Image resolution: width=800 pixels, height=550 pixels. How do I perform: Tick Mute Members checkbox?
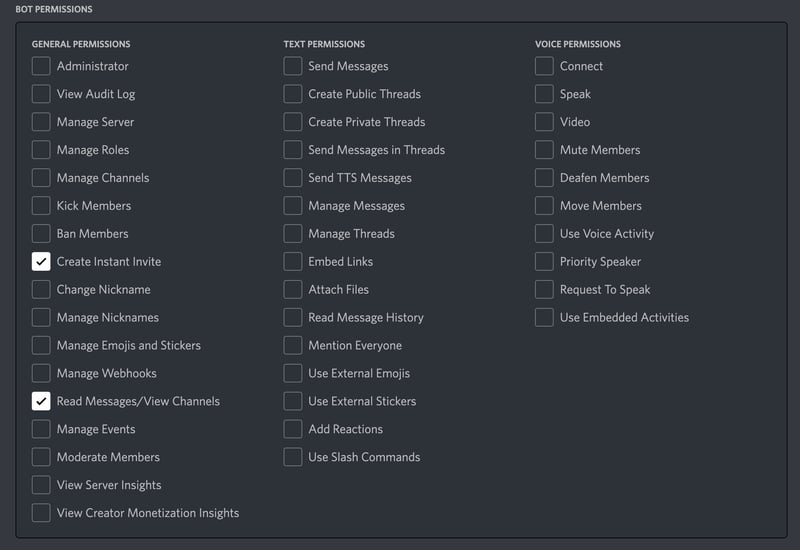click(x=544, y=150)
